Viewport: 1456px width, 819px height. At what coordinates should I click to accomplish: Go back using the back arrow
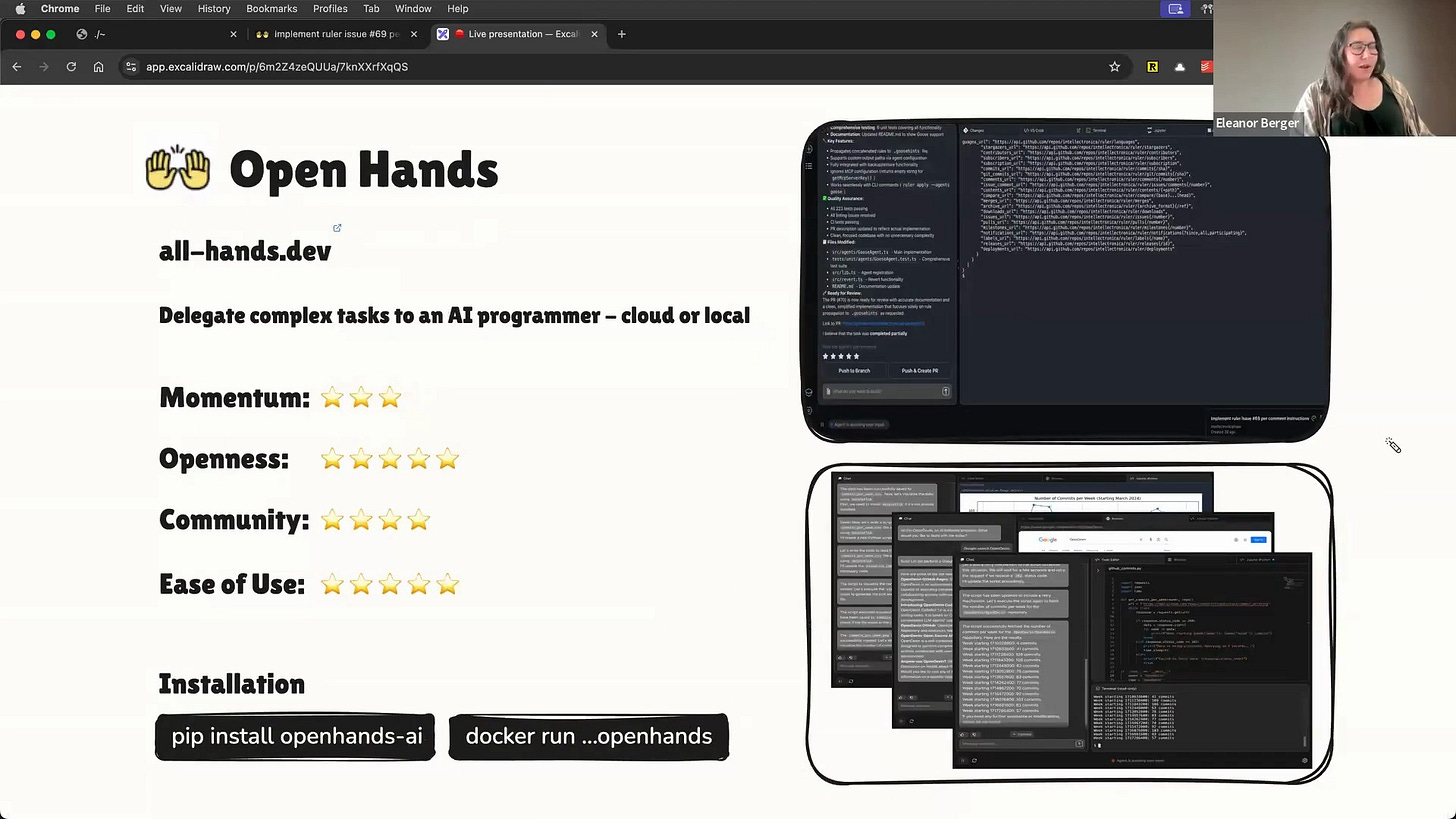(16, 66)
